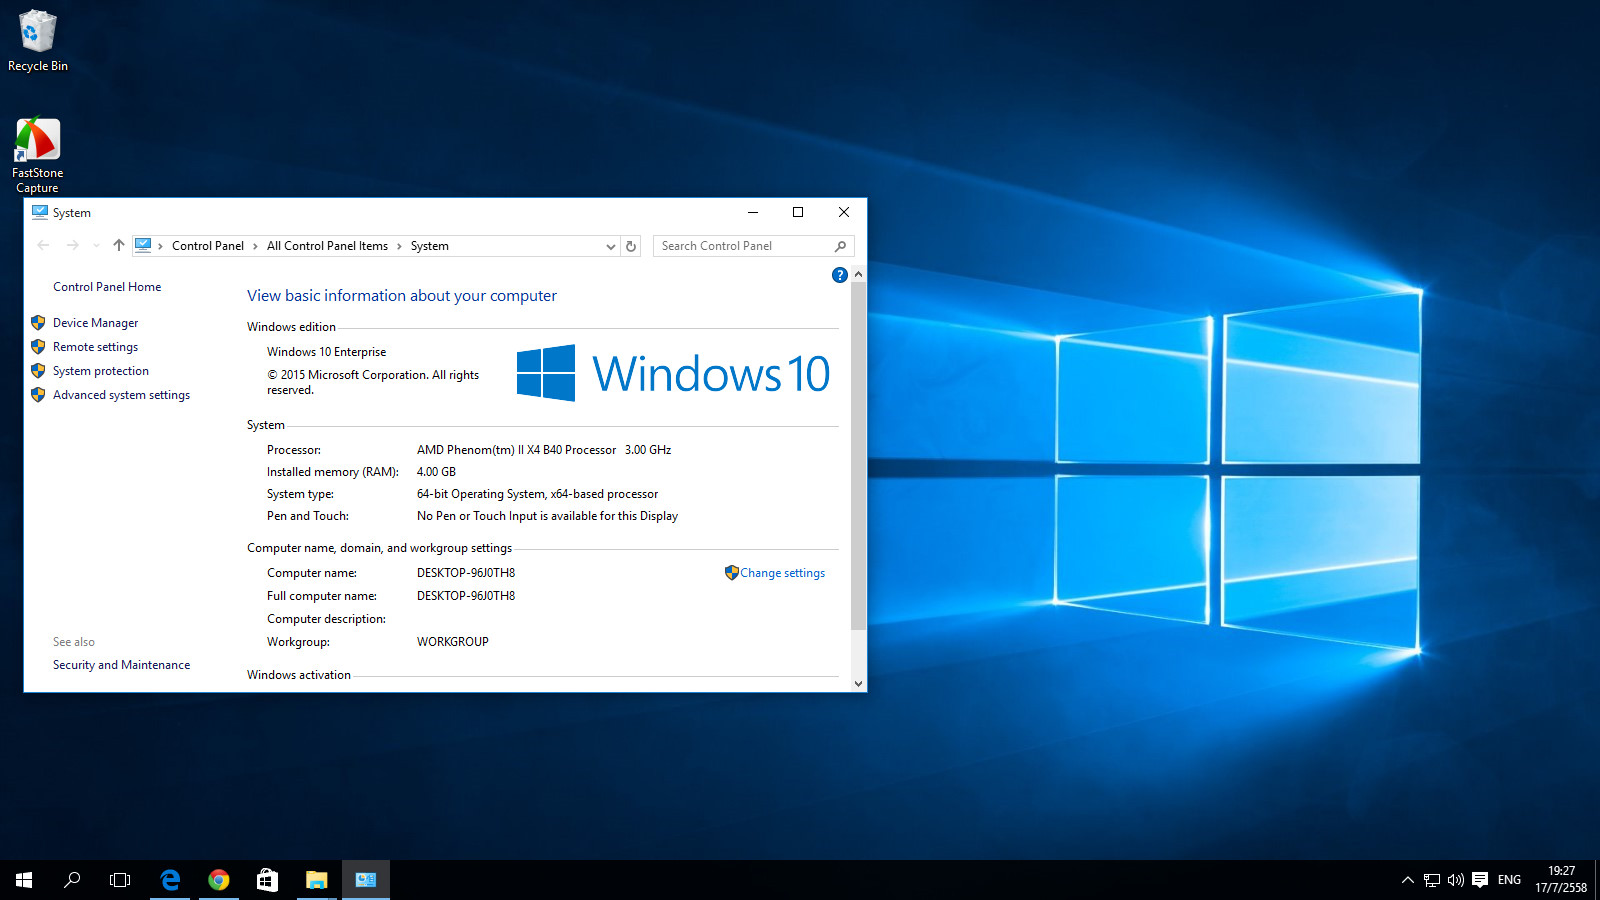Viewport: 1600px width, 900px height.
Task: Click the help question mark icon
Action: tap(839, 275)
